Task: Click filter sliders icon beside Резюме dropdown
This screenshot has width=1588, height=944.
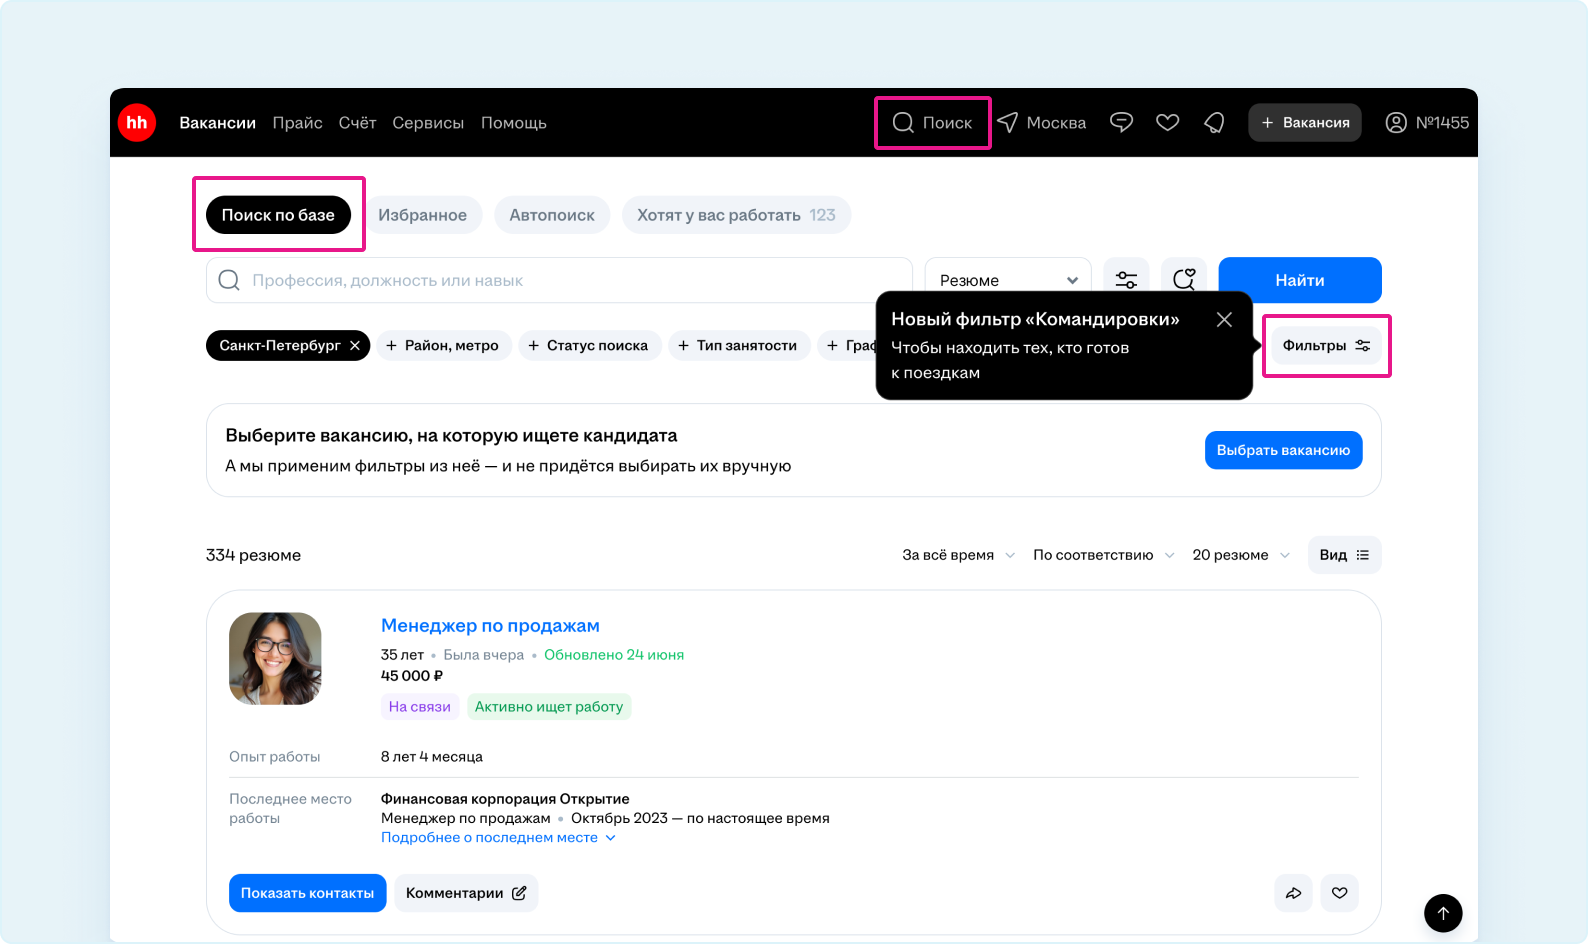Action: point(1126,280)
